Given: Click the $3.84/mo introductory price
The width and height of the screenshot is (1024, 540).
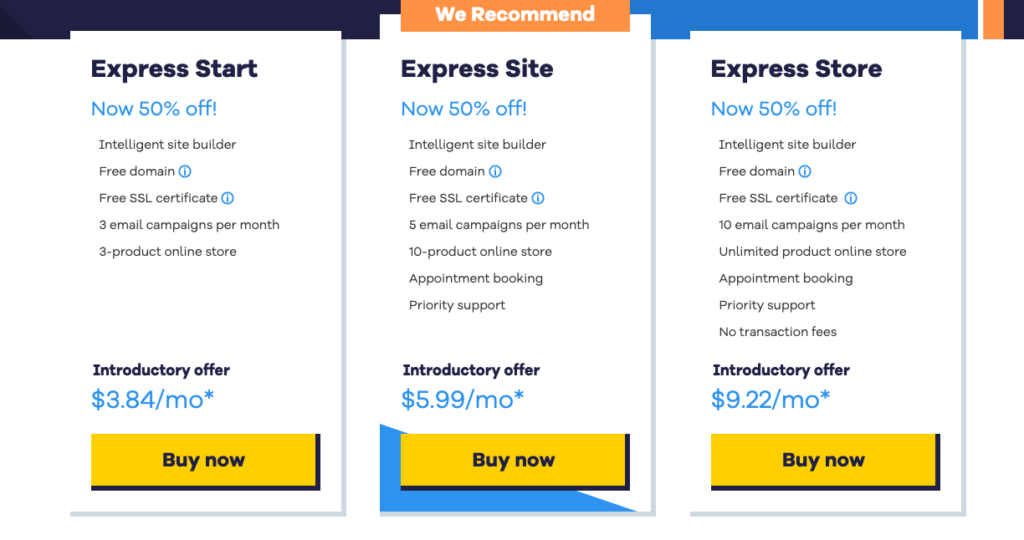Looking at the screenshot, I should tap(153, 400).
